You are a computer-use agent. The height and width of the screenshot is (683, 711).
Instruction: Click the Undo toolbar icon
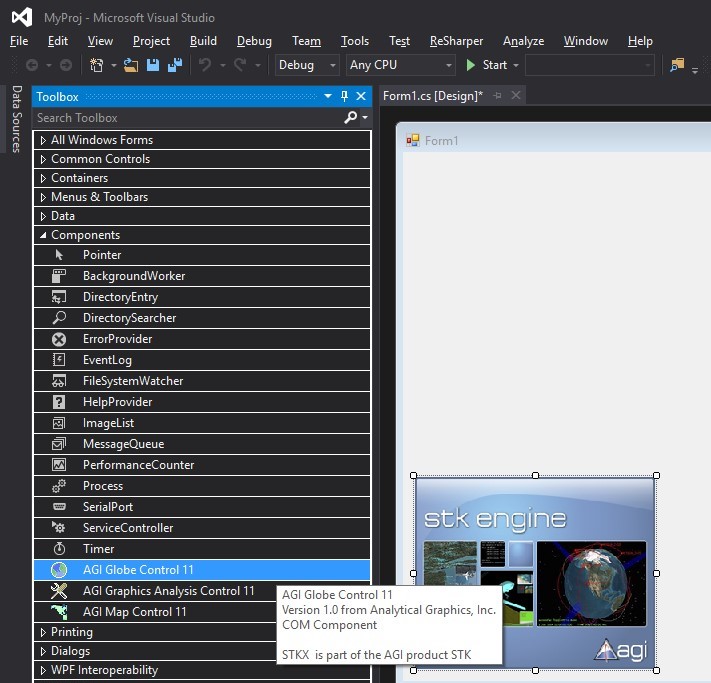pyautogui.click(x=205, y=65)
